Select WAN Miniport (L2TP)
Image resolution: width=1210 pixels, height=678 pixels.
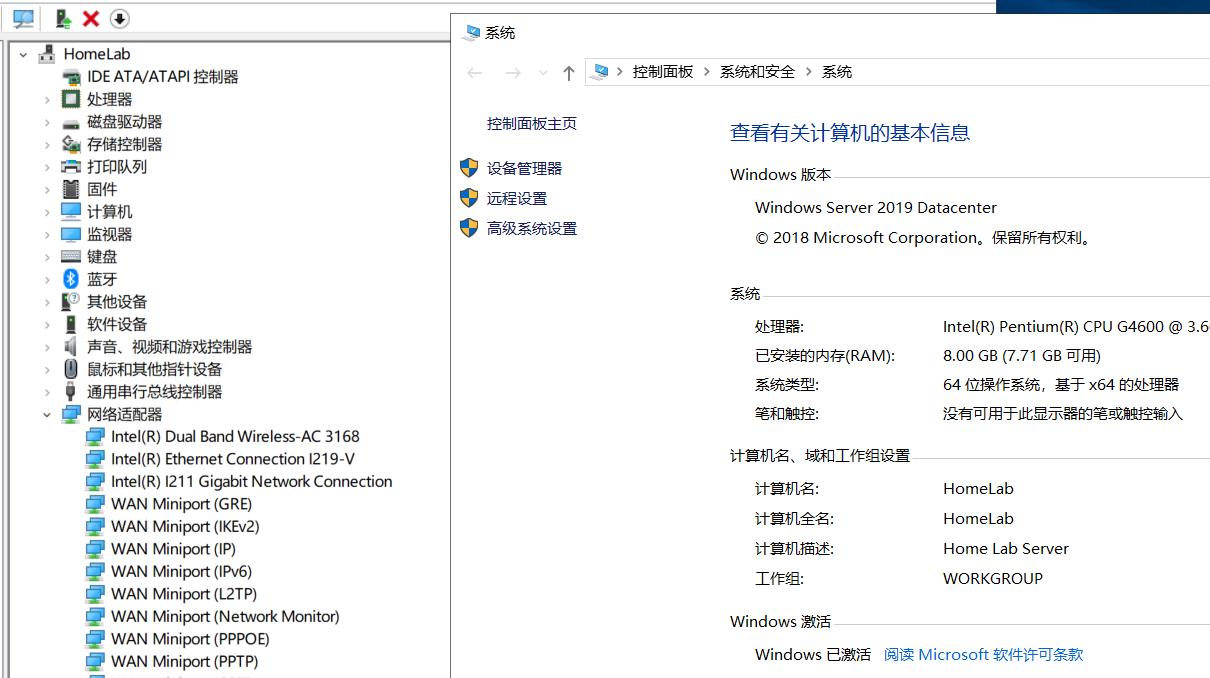coord(184,594)
